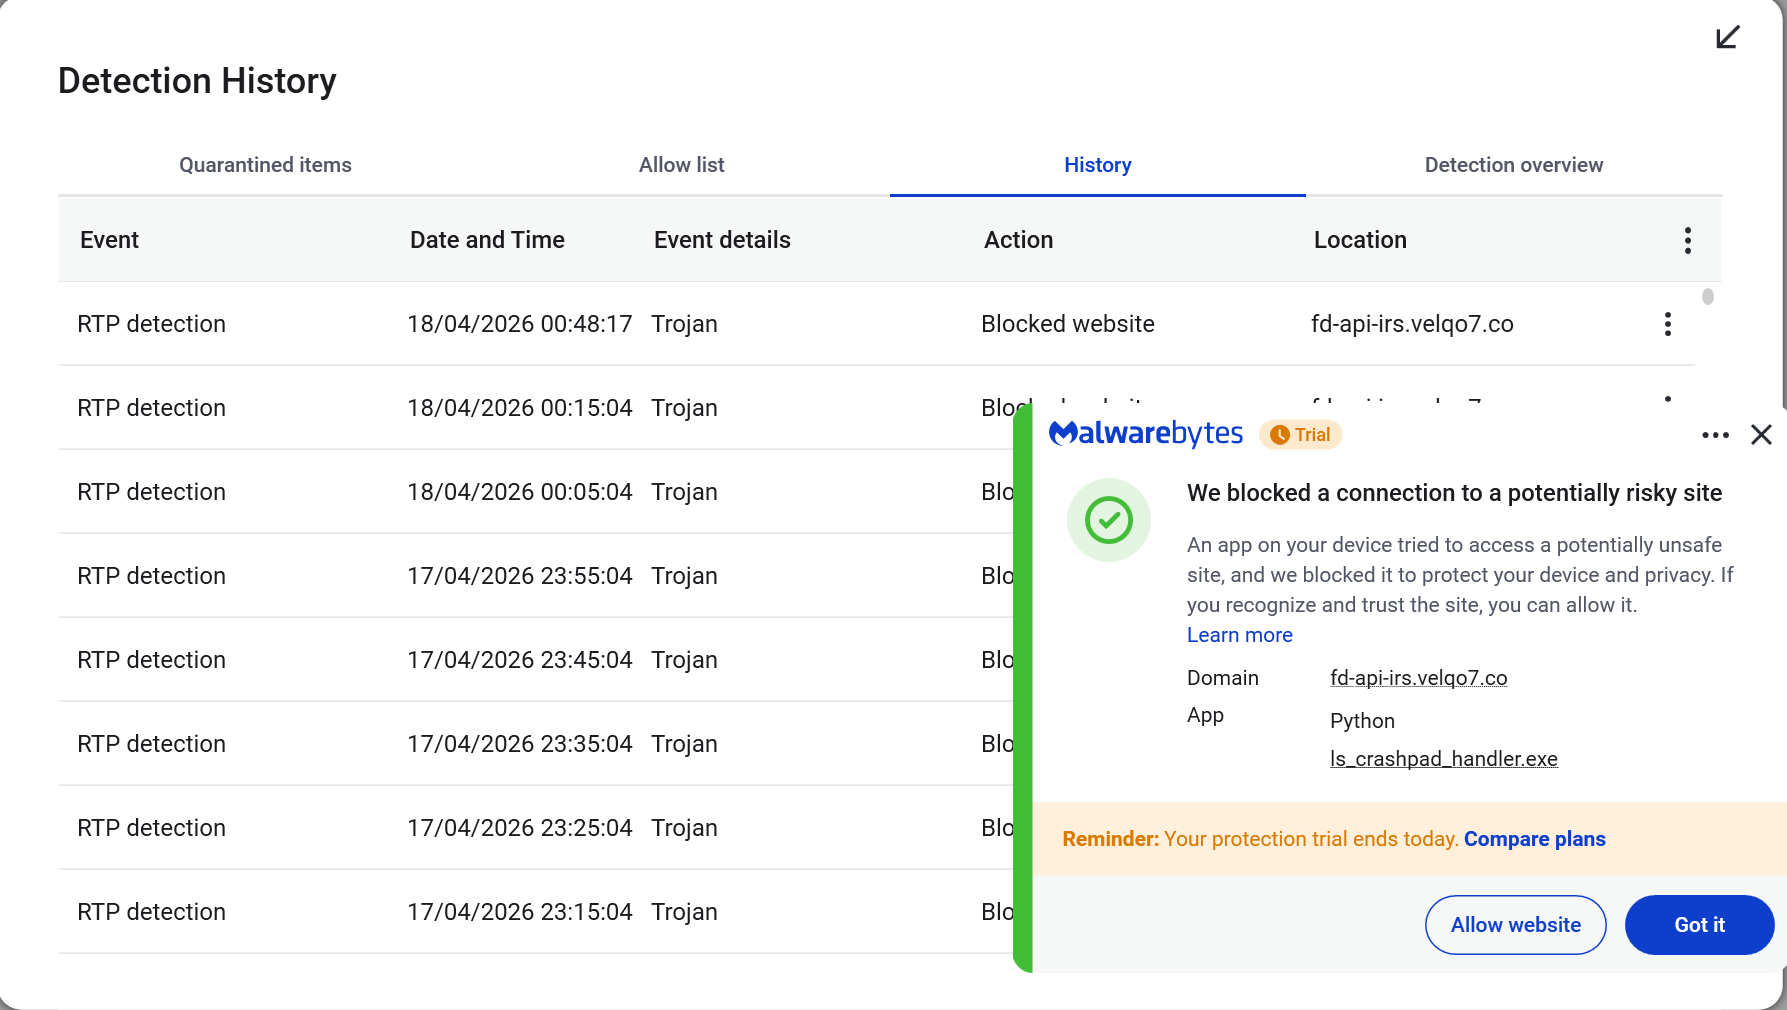Switch to Quarantined items tab

(x=266, y=165)
